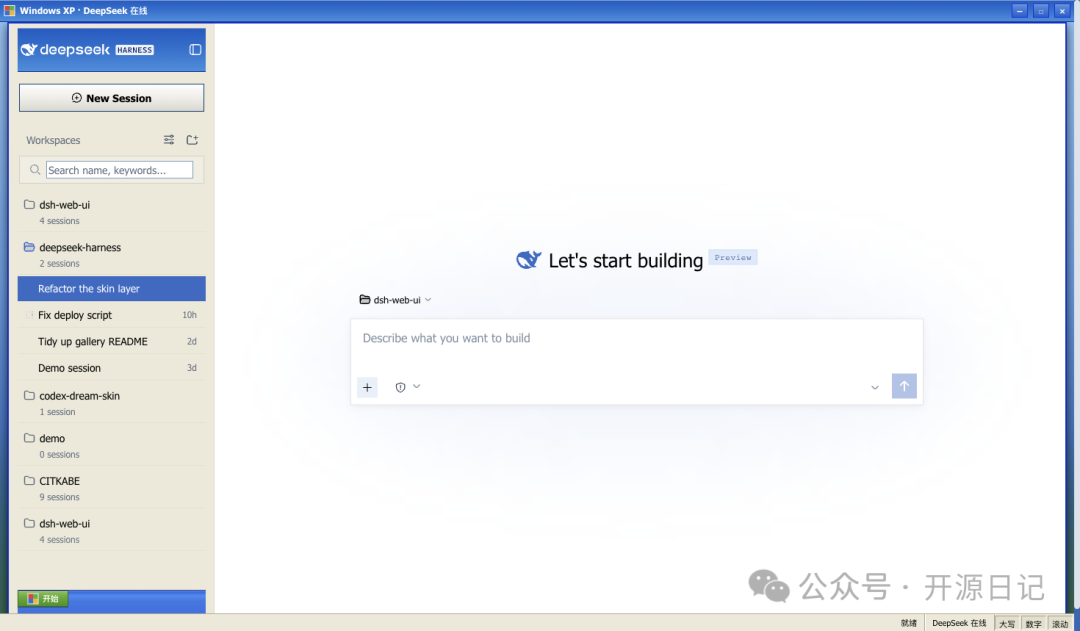Screen dimensions: 1080x631
Task: Click the Preview badge
Action: (x=733, y=257)
